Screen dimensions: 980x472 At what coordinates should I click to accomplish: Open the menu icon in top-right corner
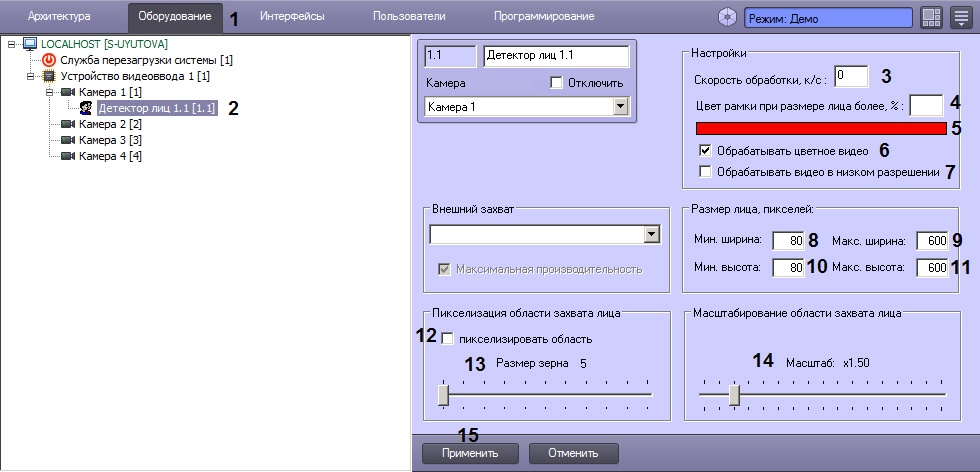[x=961, y=18]
